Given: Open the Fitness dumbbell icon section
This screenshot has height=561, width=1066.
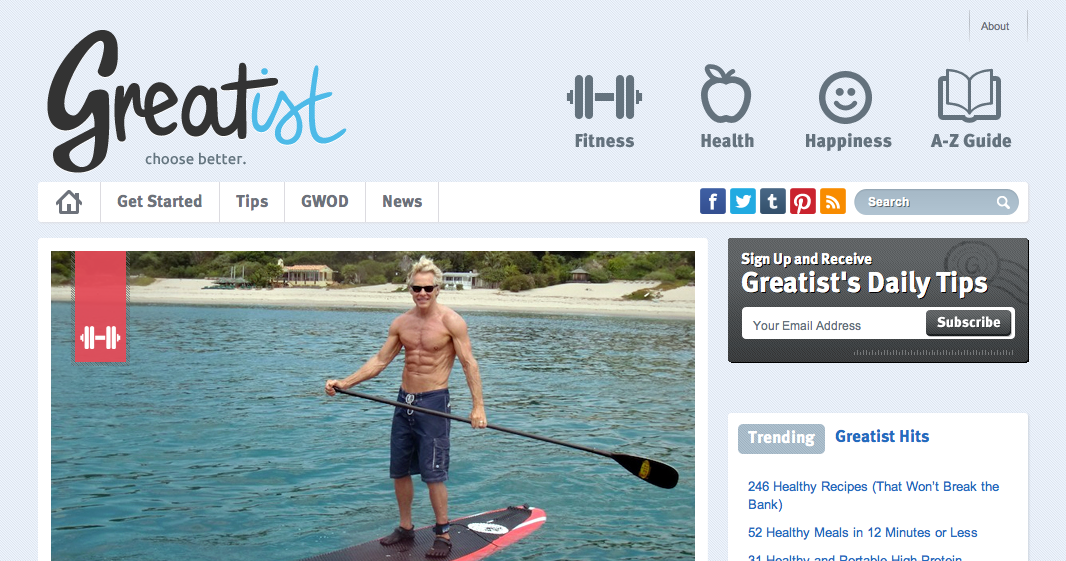Looking at the screenshot, I should tap(604, 97).
